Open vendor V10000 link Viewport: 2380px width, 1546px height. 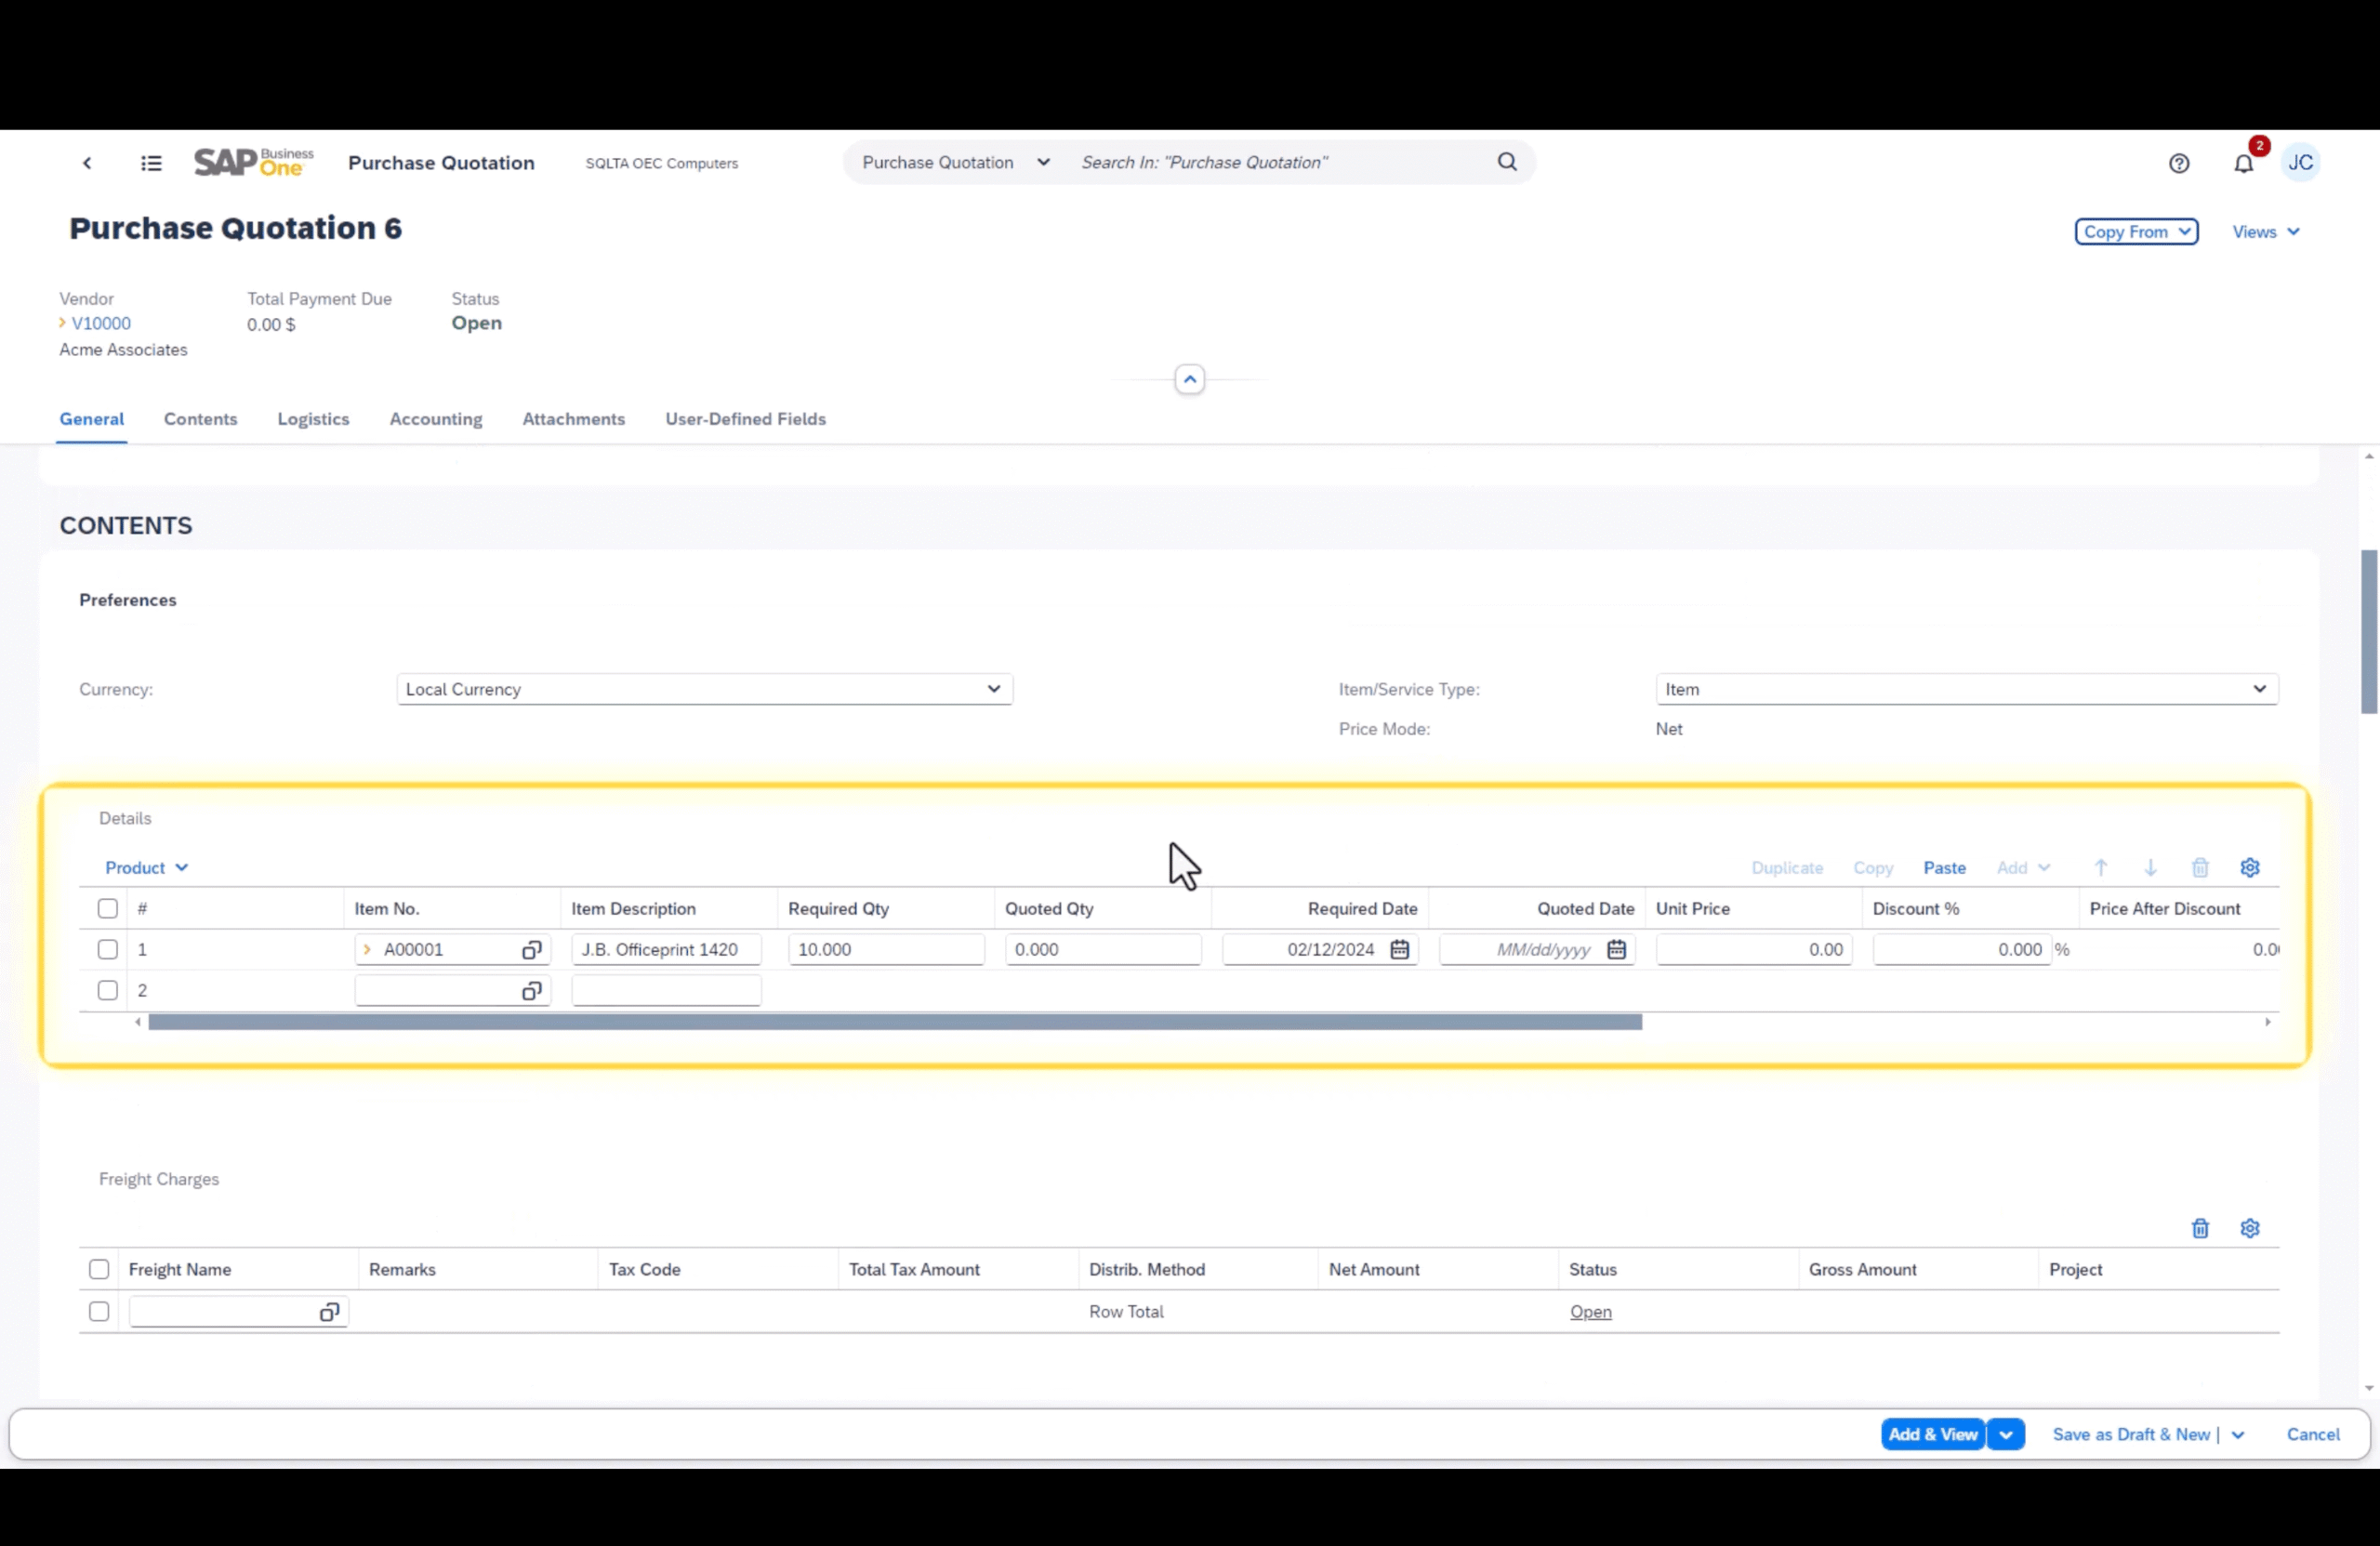tap(101, 324)
